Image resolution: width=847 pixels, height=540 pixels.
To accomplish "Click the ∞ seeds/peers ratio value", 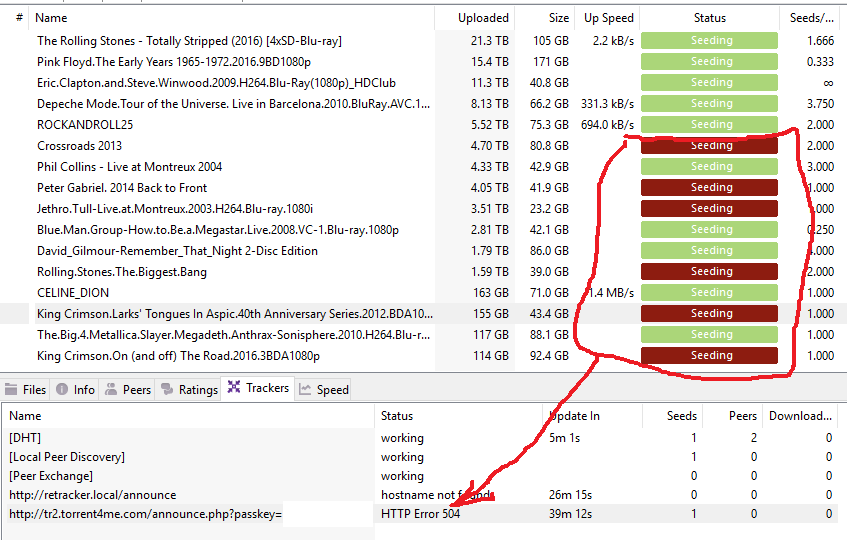I will pos(828,83).
